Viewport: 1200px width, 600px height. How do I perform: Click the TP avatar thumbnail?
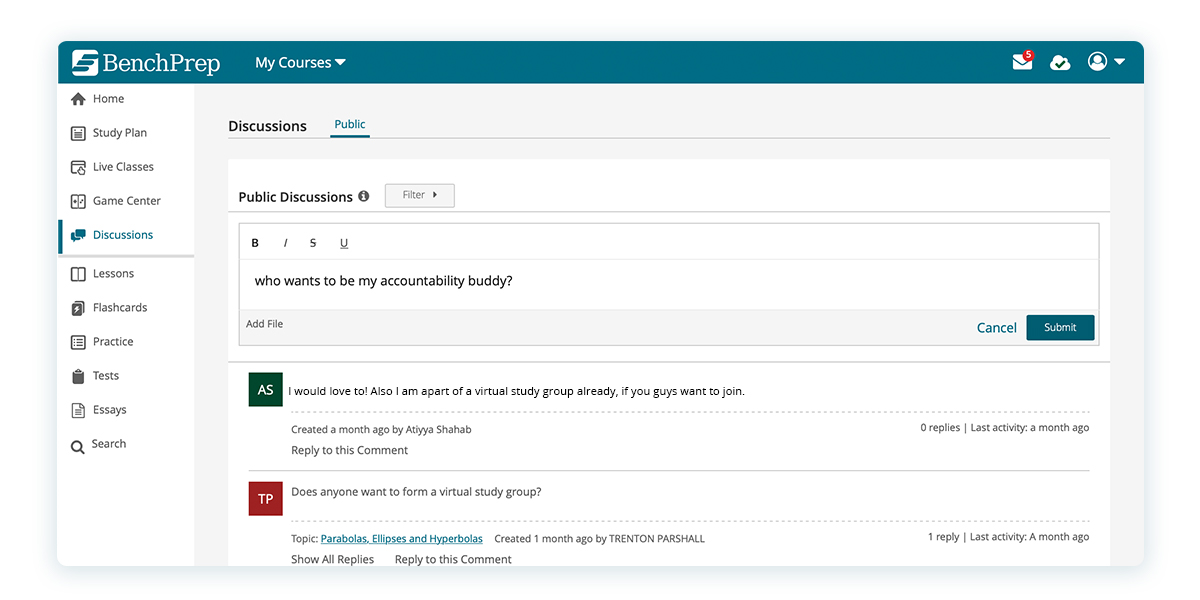pyautogui.click(x=265, y=499)
